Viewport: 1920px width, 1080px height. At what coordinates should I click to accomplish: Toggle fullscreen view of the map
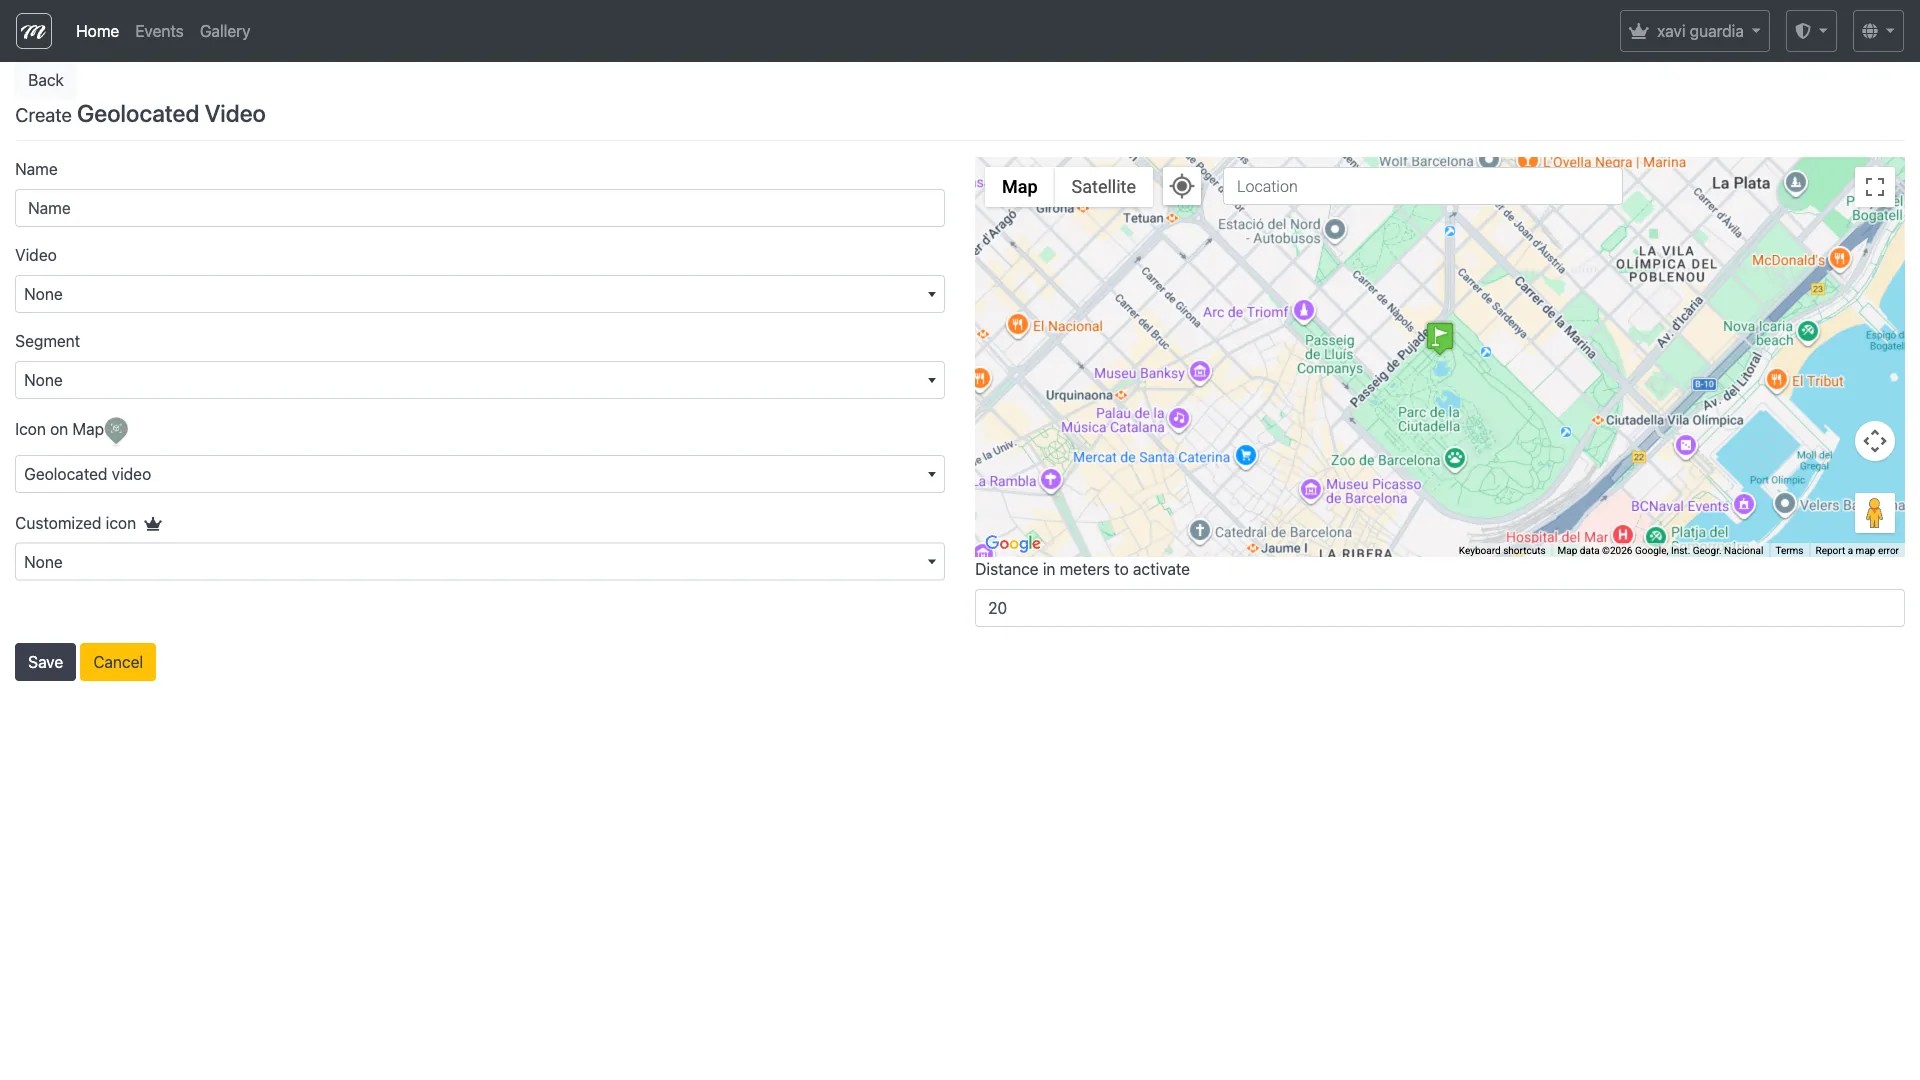click(x=1874, y=187)
